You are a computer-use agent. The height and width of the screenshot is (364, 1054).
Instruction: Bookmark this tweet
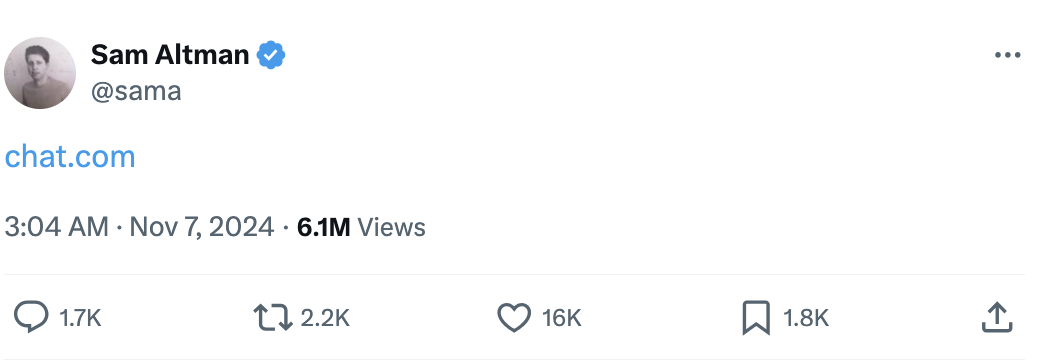pyautogui.click(x=756, y=318)
